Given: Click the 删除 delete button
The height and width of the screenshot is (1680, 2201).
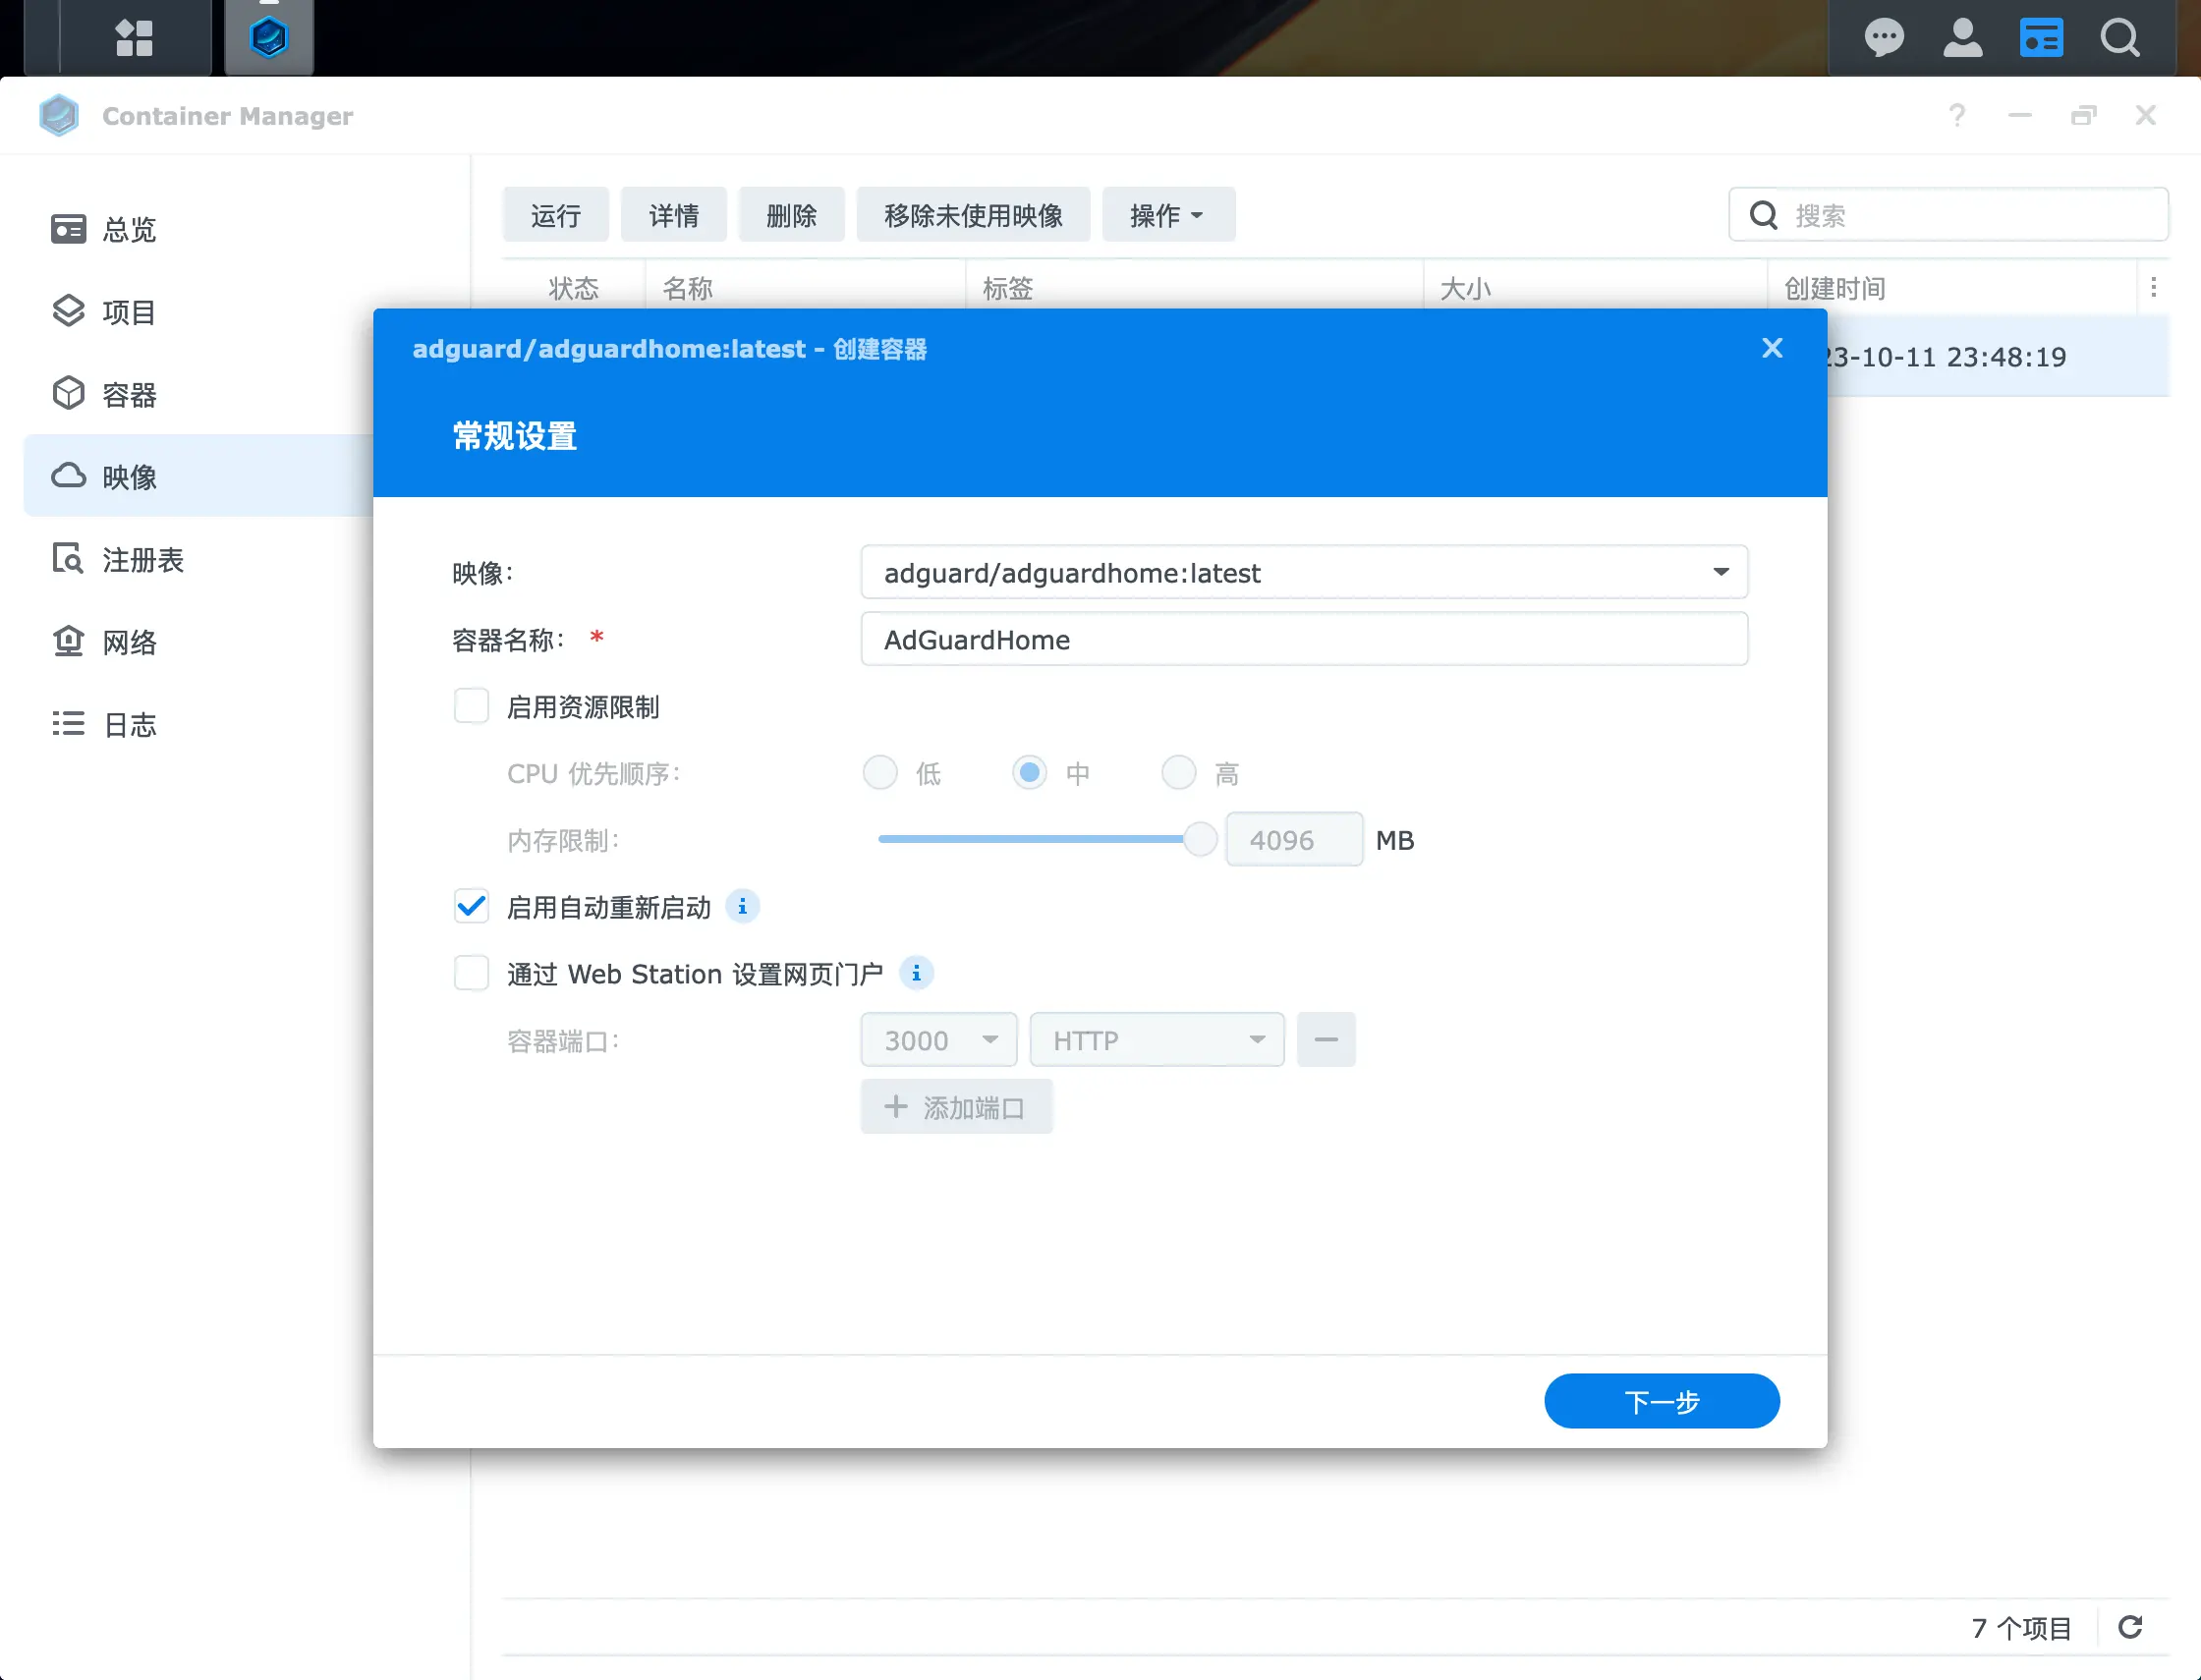Looking at the screenshot, I should click(791, 215).
